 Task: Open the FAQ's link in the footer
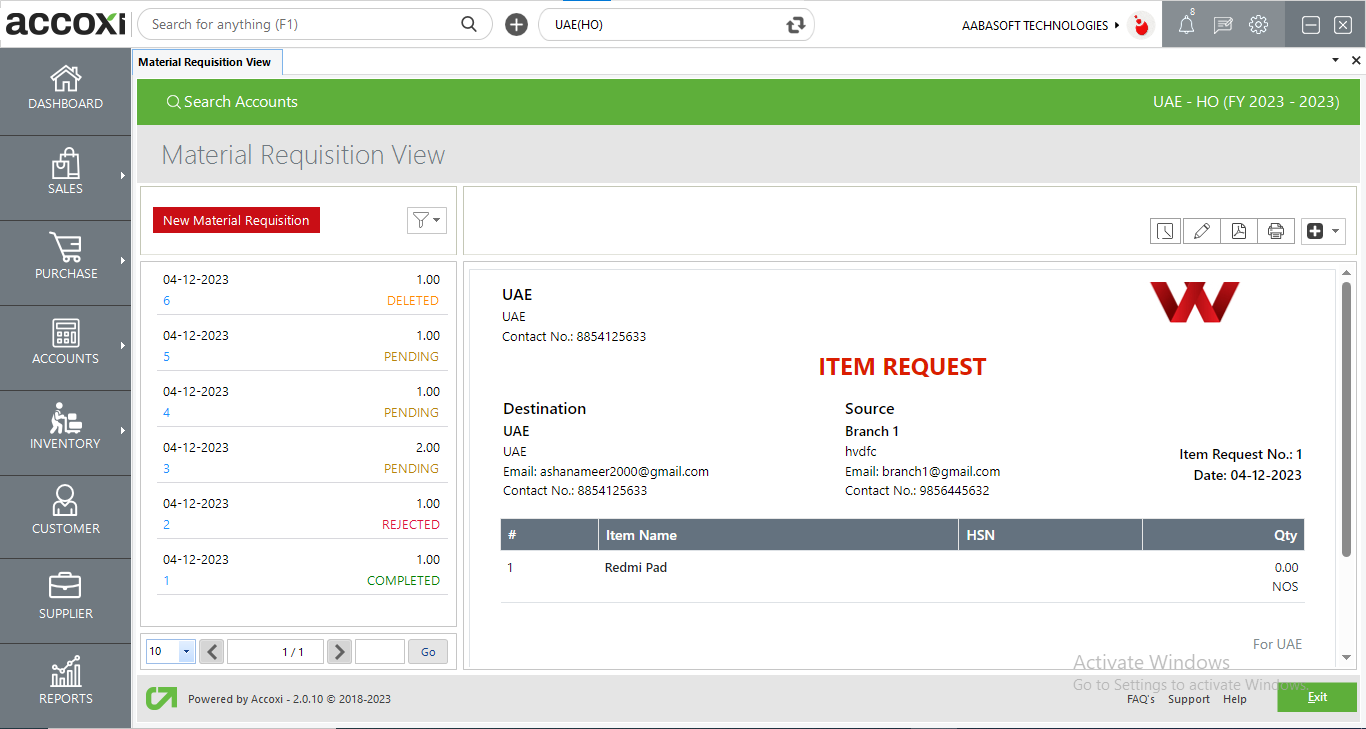click(x=1141, y=699)
